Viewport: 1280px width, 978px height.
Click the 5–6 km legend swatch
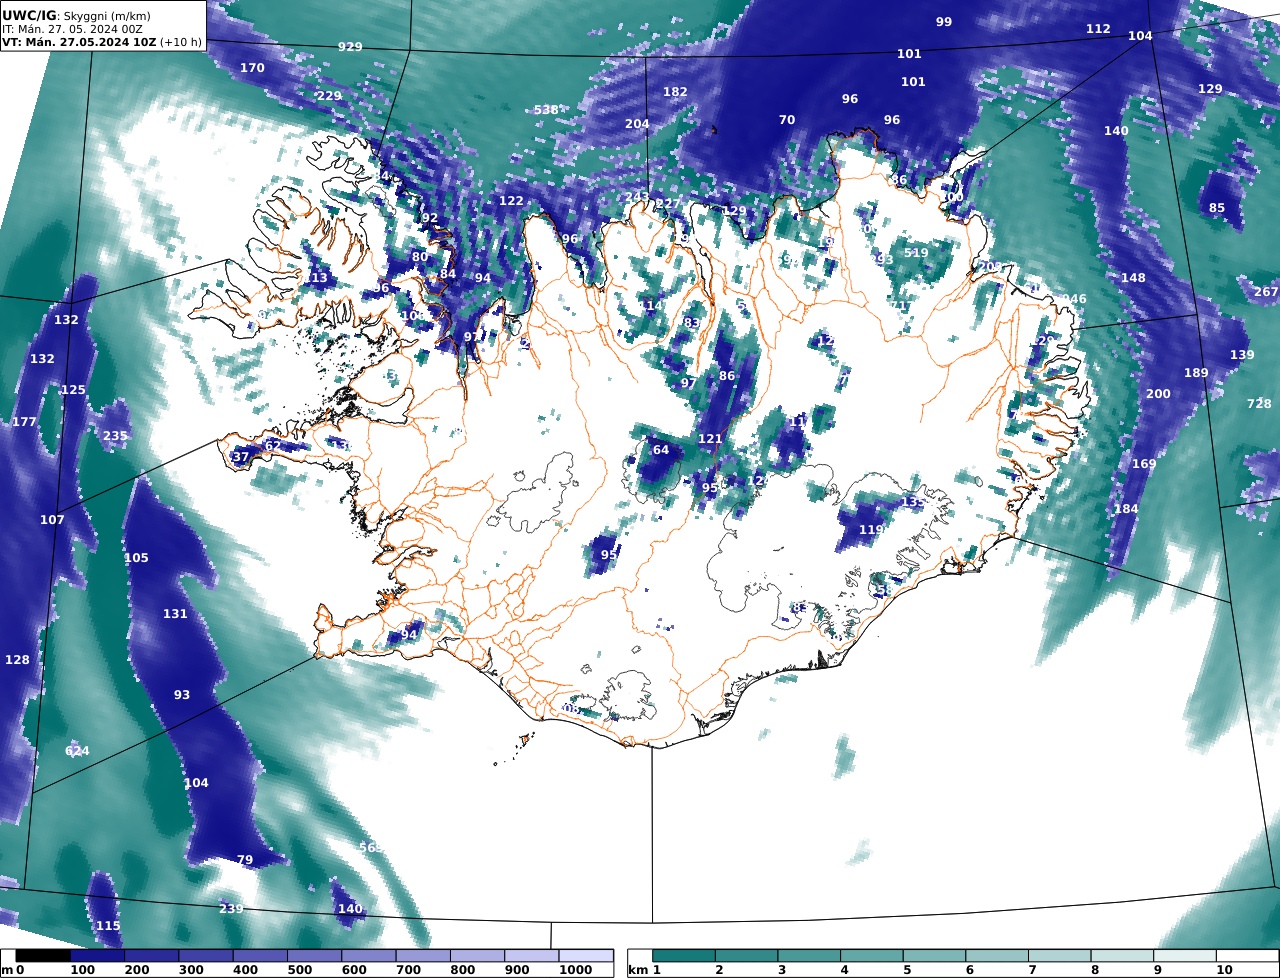(934, 956)
